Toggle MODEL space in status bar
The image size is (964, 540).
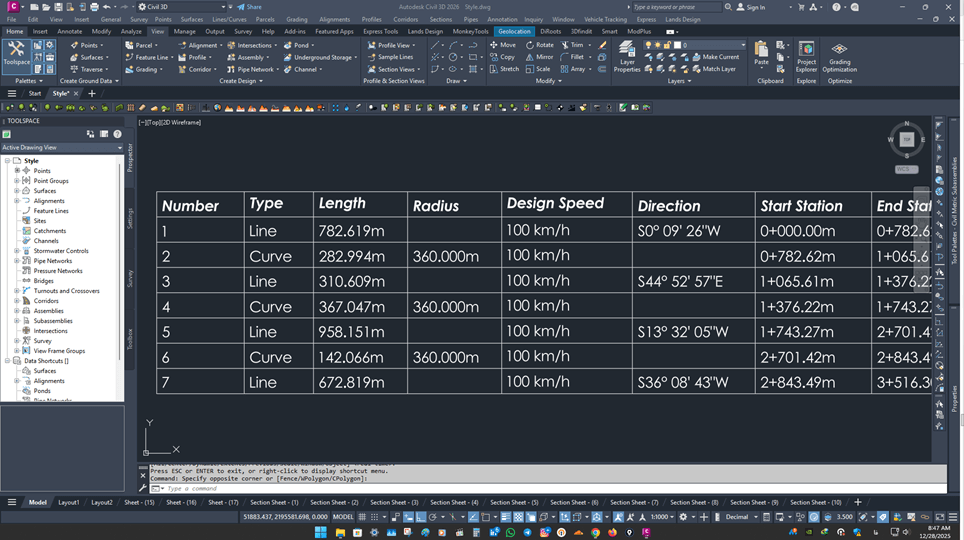point(342,517)
